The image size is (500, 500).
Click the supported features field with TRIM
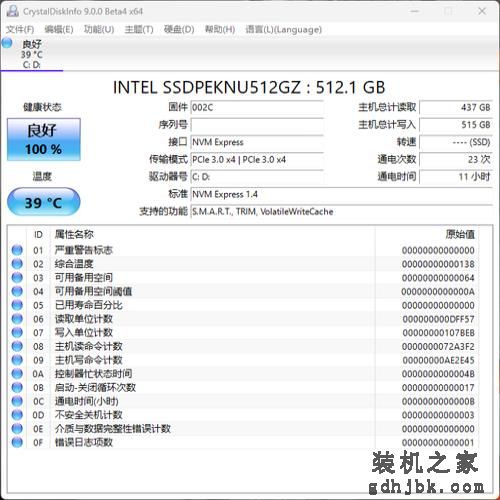342,212
